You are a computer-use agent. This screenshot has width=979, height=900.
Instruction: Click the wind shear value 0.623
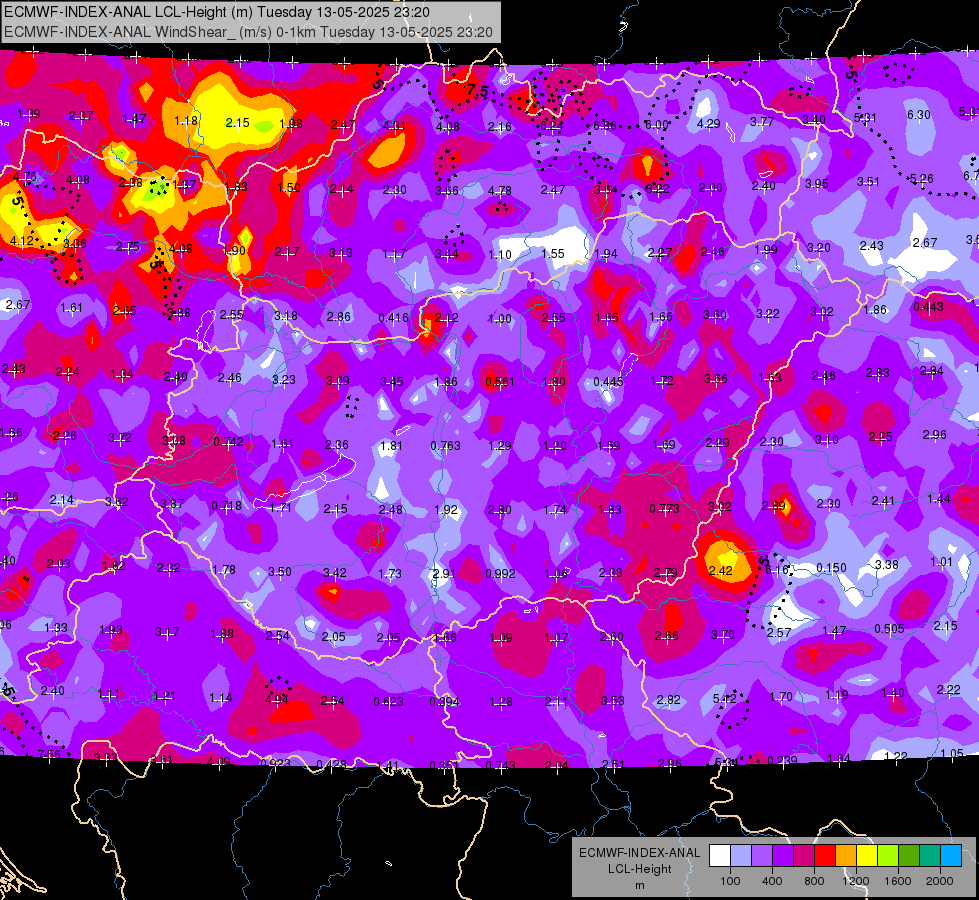pyautogui.click(x=388, y=702)
